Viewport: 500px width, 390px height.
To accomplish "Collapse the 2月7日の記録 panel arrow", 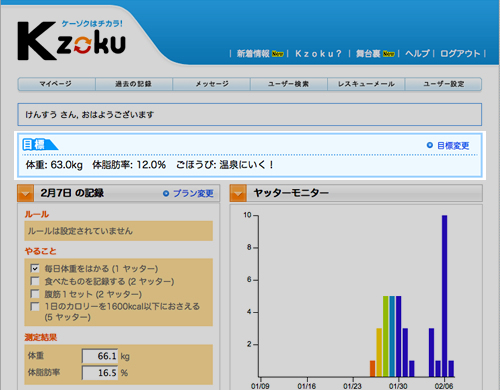I will pos(26,193).
